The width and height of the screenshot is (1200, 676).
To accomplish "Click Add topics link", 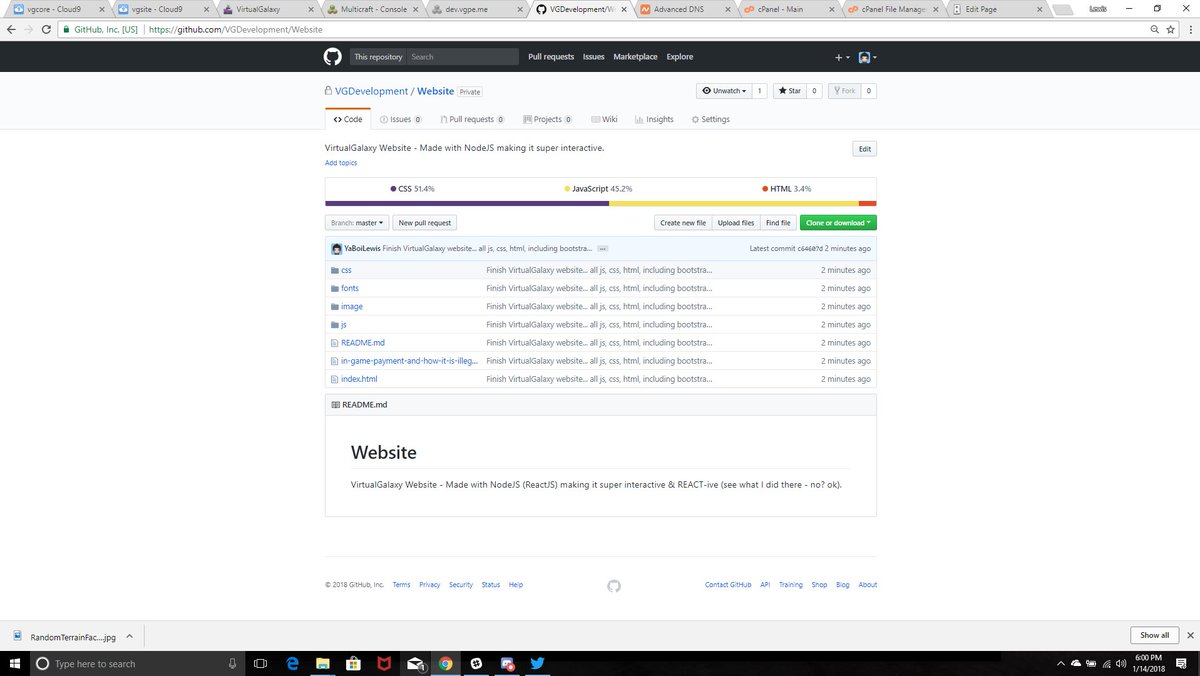I will (341, 163).
